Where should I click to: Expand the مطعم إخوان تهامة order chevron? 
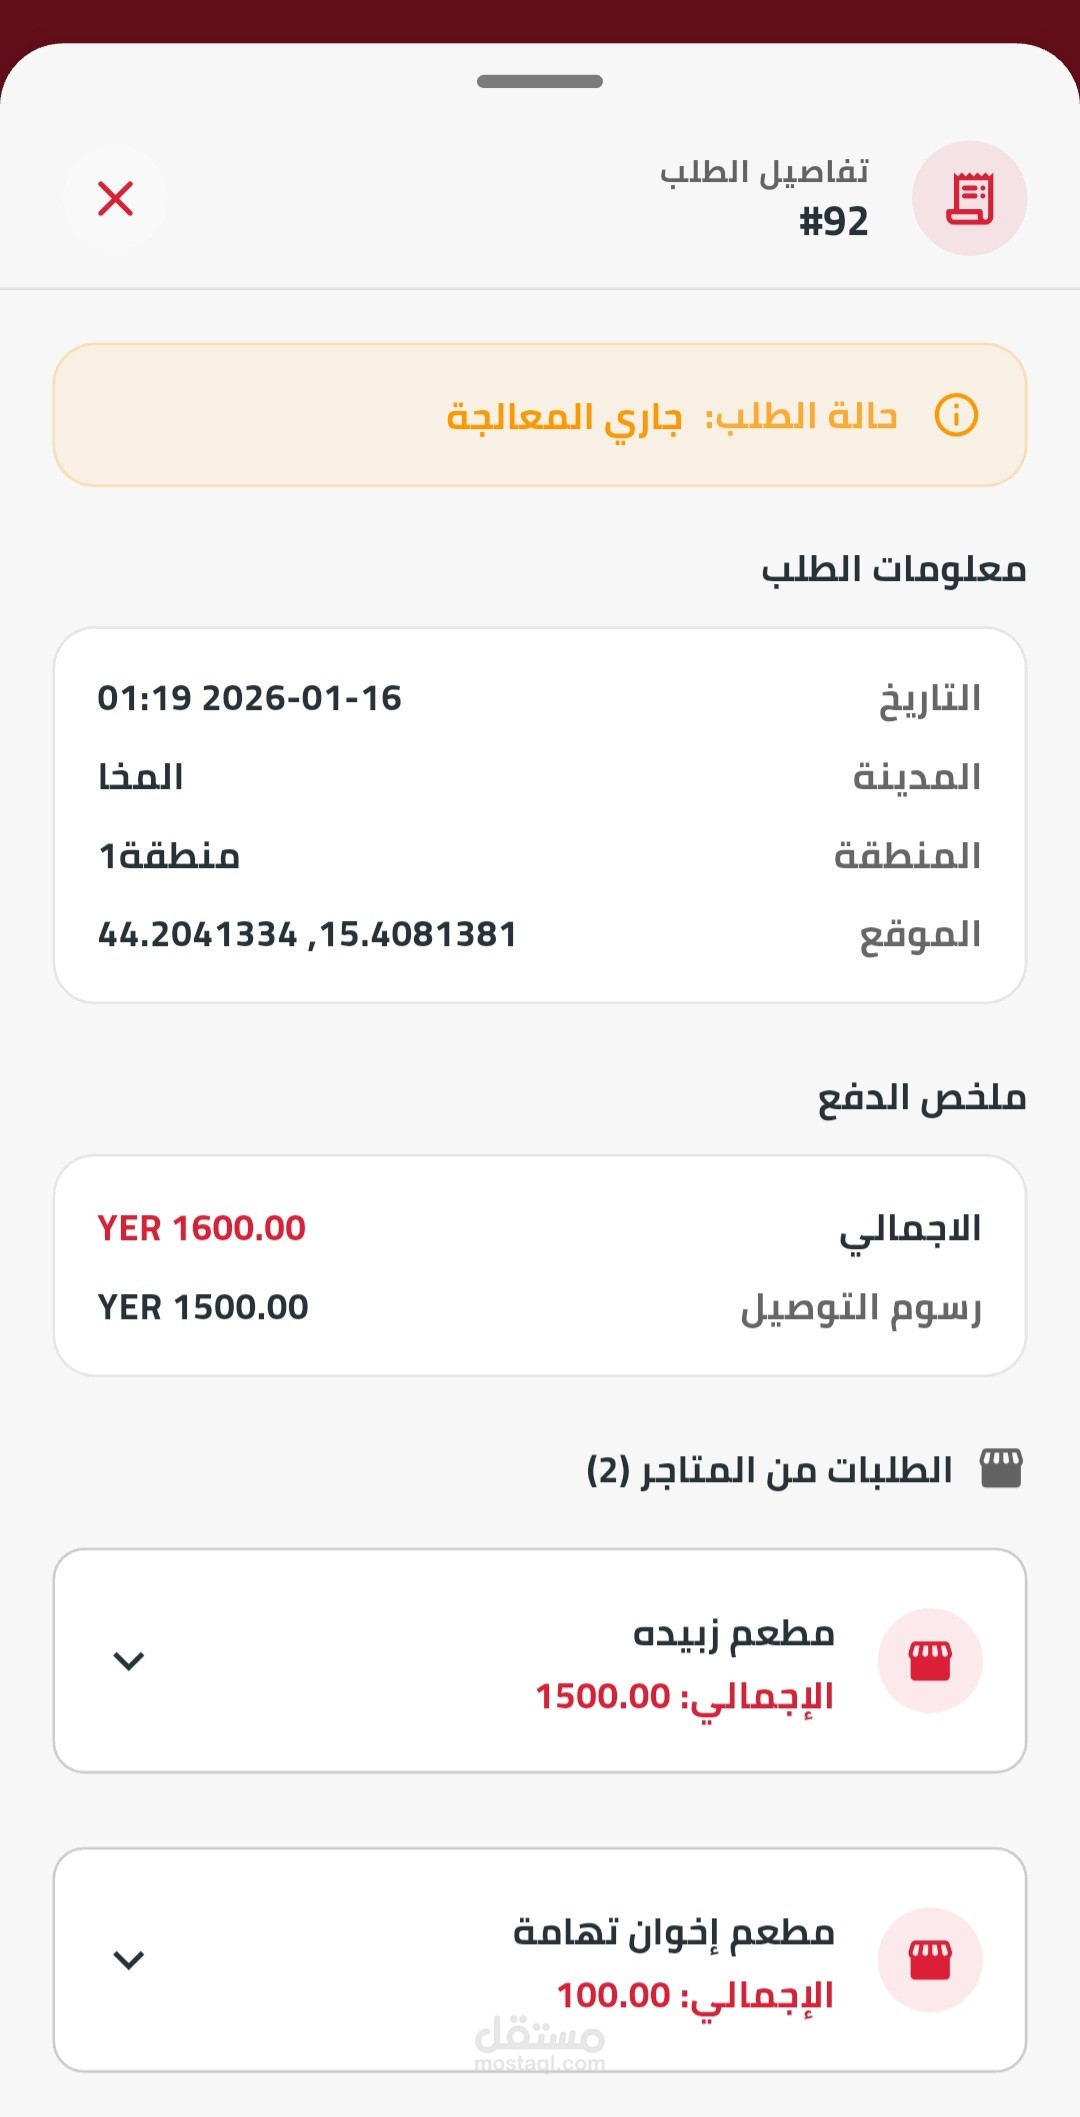point(129,1960)
